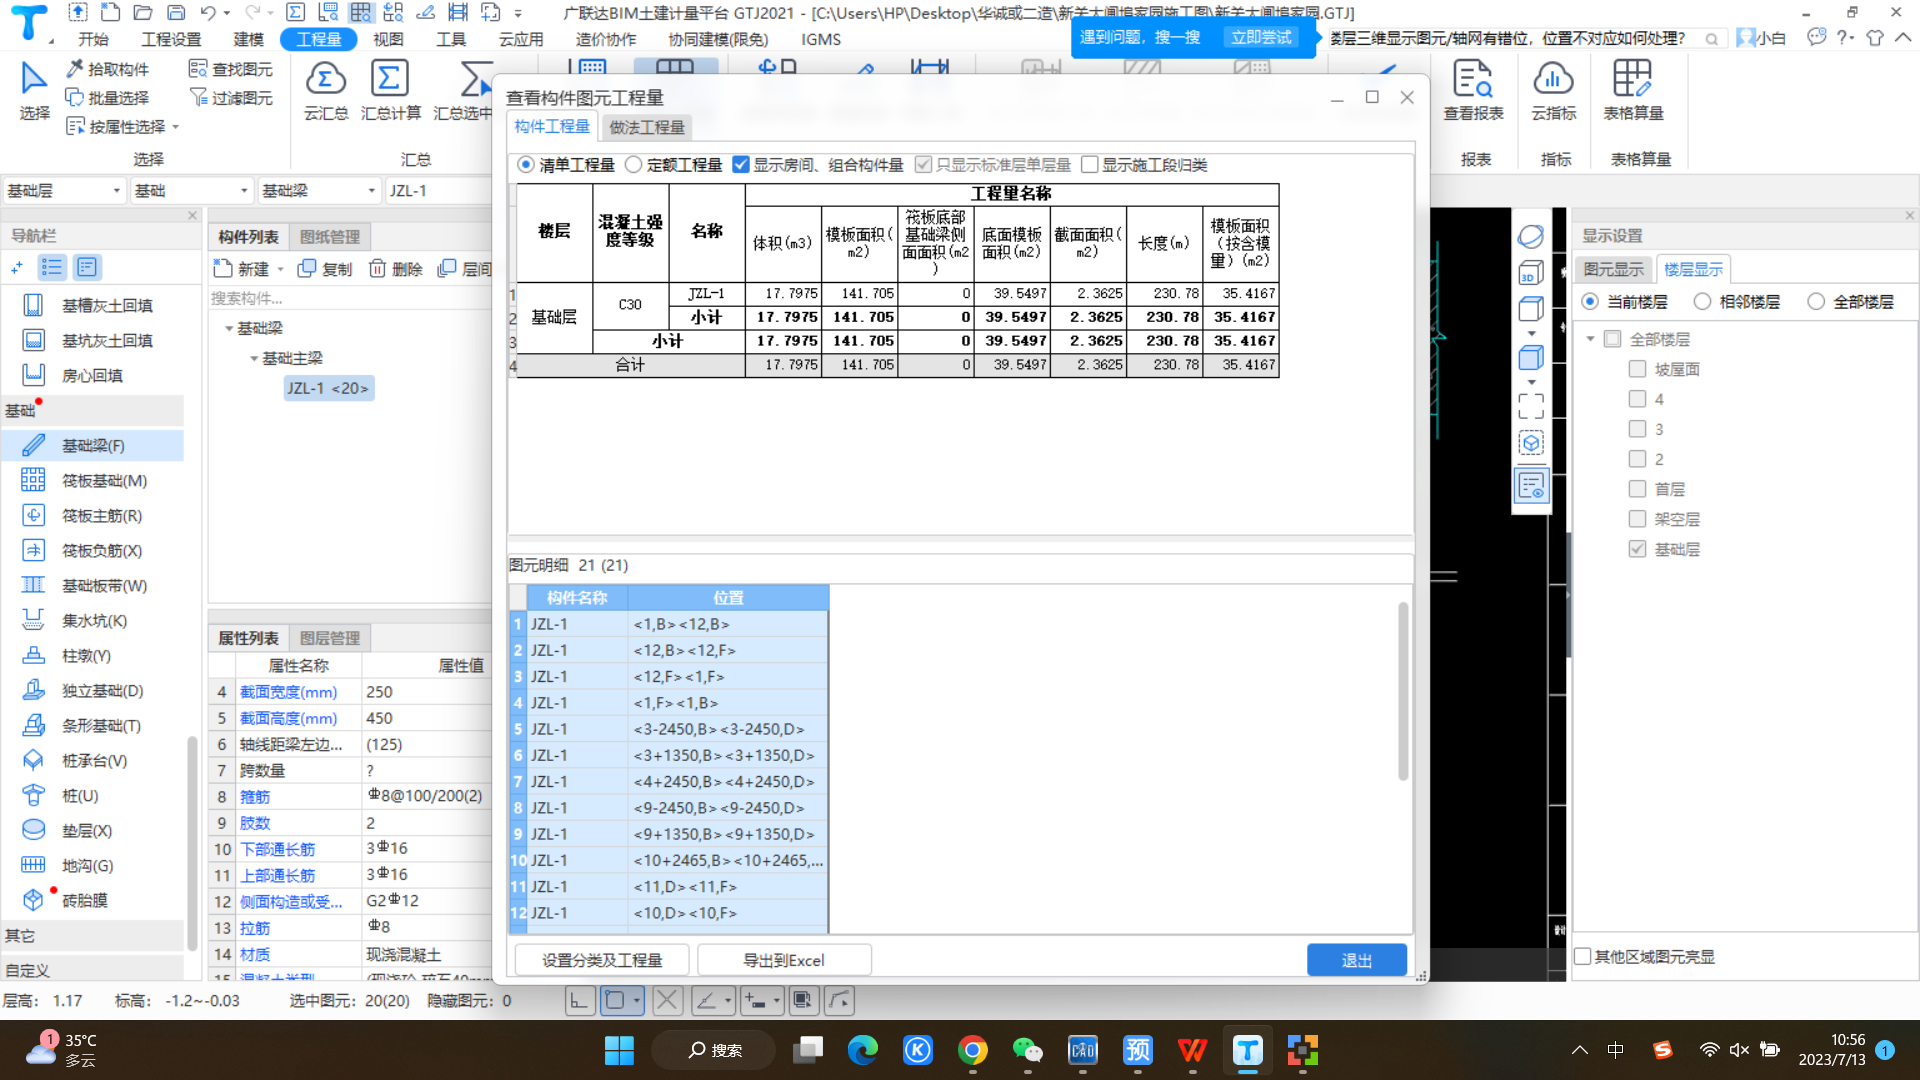This screenshot has height=1080, width=1920.
Task: Select 全部楼层 radio option
Action: [x=1816, y=302]
